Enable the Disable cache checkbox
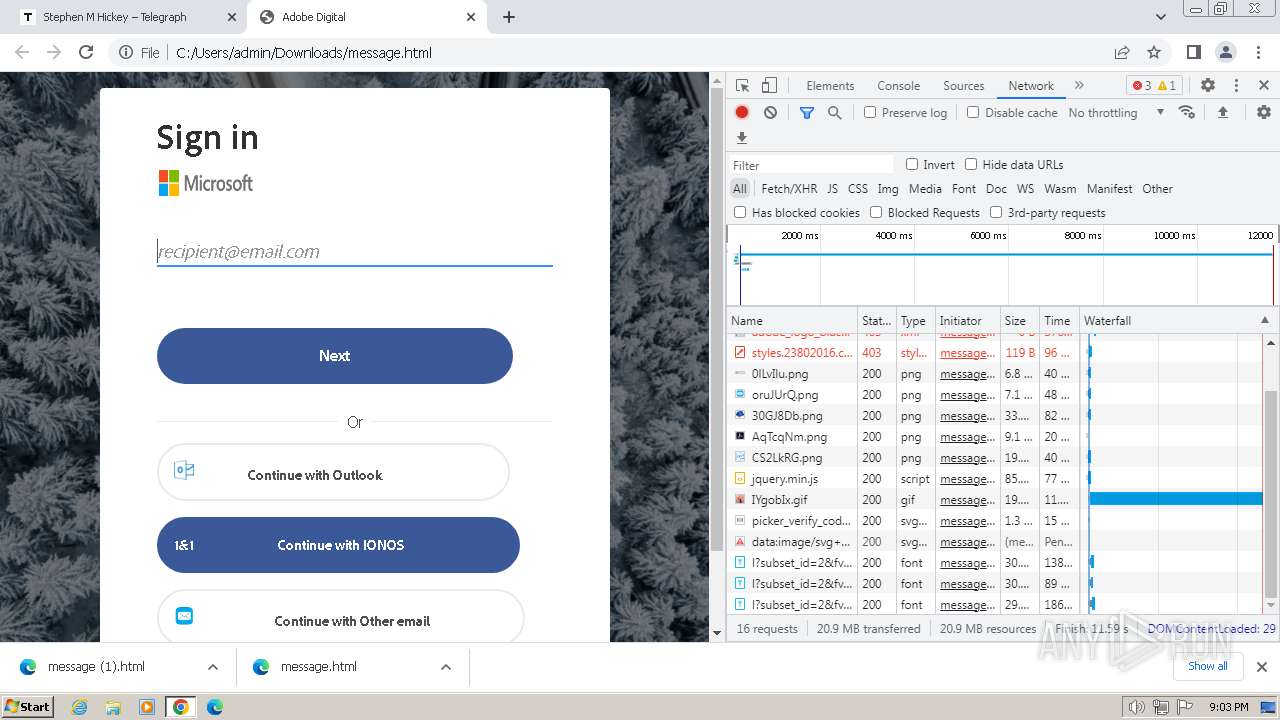Image resolution: width=1280 pixels, height=720 pixels. [973, 113]
